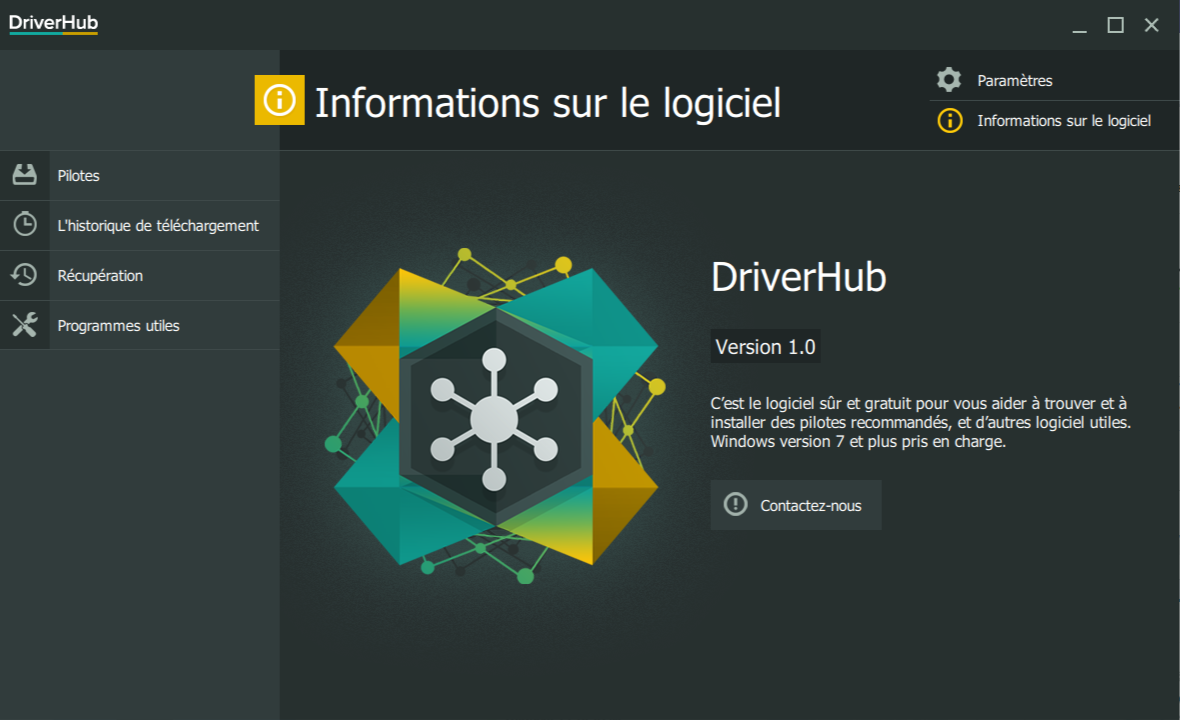Click the software description paragraph
The height and width of the screenshot is (720, 1180).
click(920, 422)
